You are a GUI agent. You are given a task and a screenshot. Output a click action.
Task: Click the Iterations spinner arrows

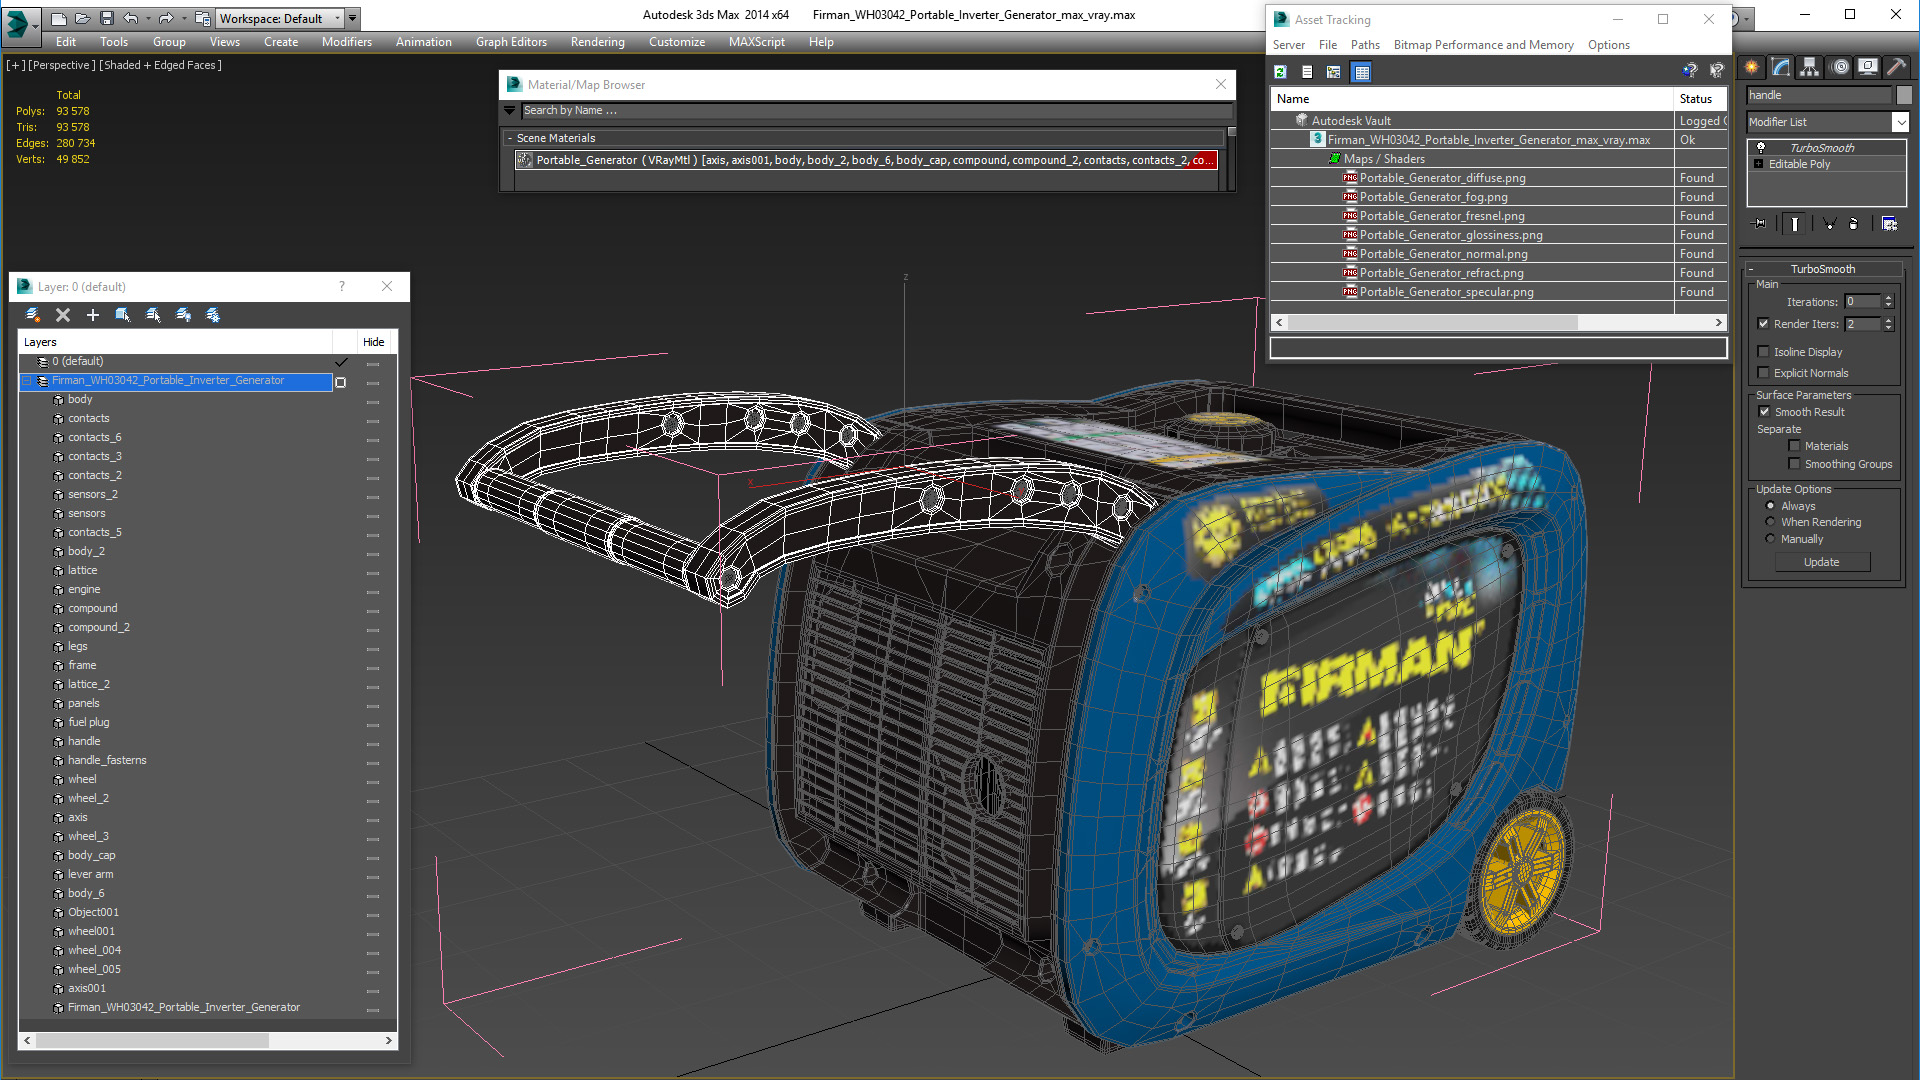point(1888,302)
